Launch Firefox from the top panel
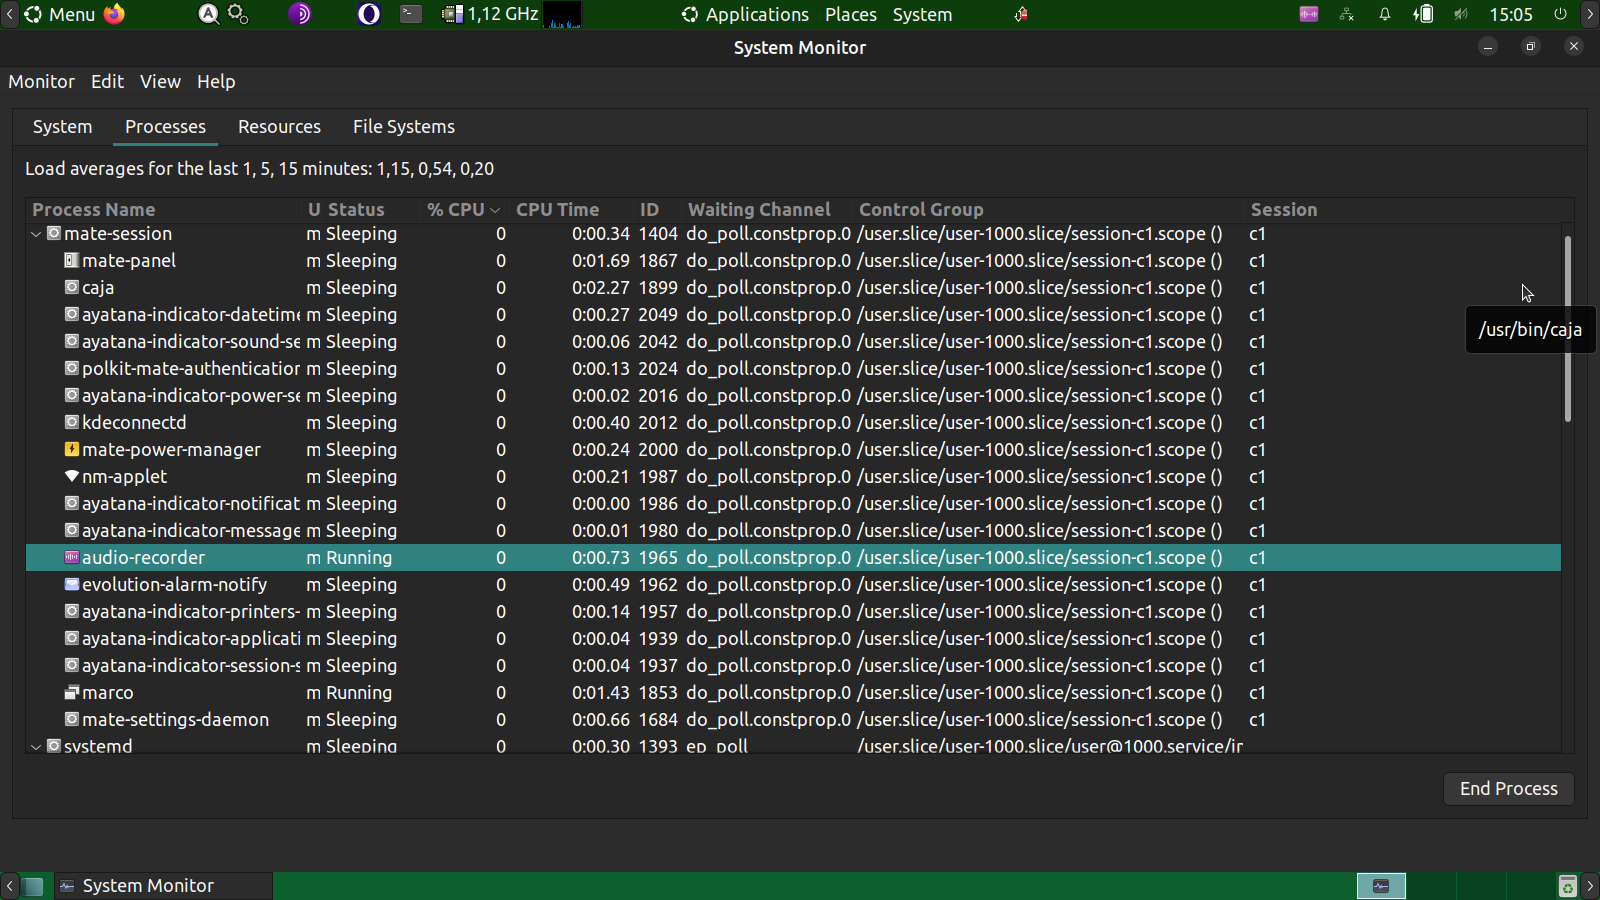 click(x=115, y=14)
